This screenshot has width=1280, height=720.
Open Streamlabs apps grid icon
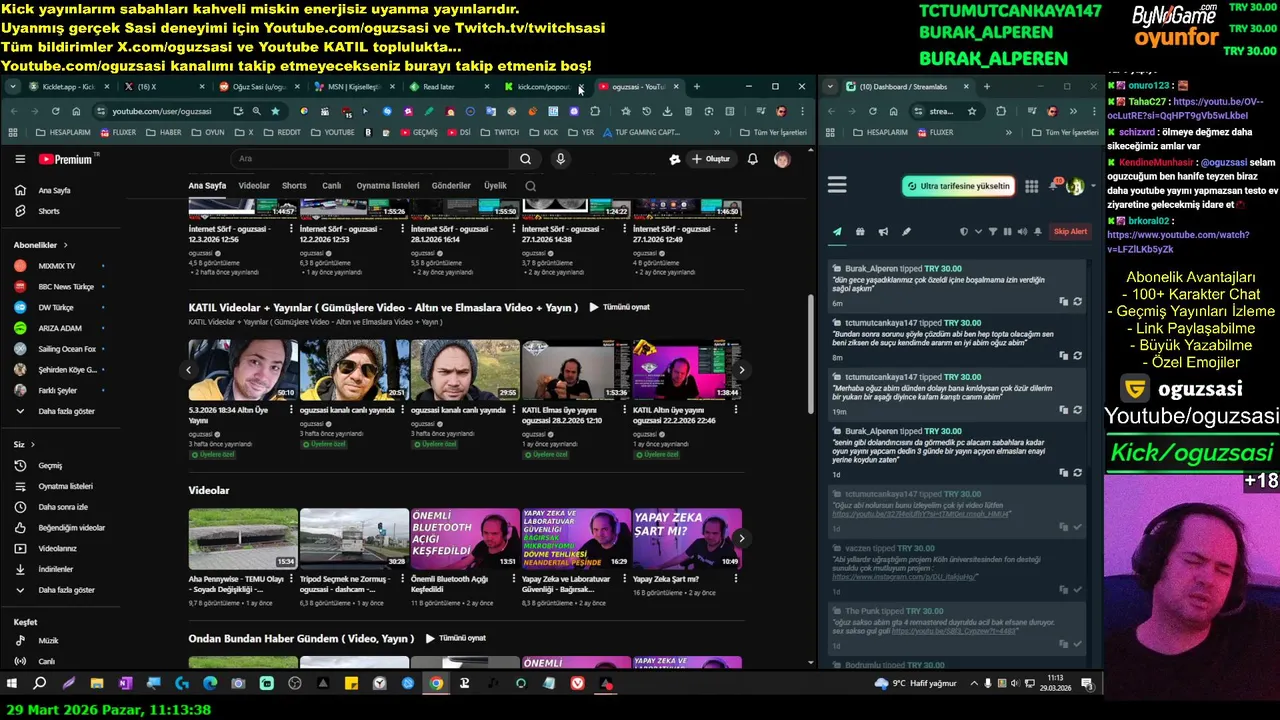click(x=1031, y=186)
